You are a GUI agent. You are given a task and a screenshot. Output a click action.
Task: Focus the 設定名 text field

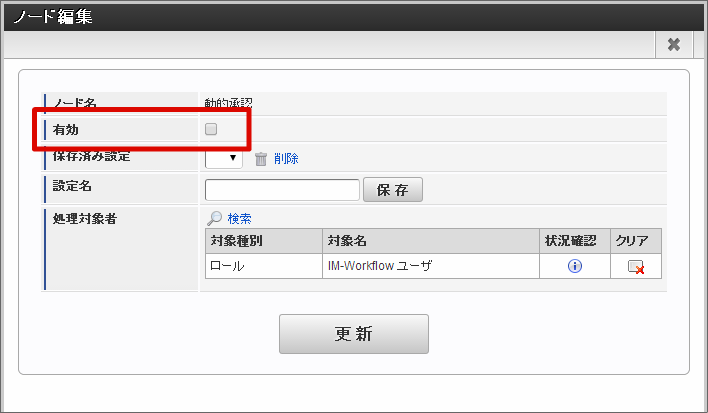[x=282, y=190]
